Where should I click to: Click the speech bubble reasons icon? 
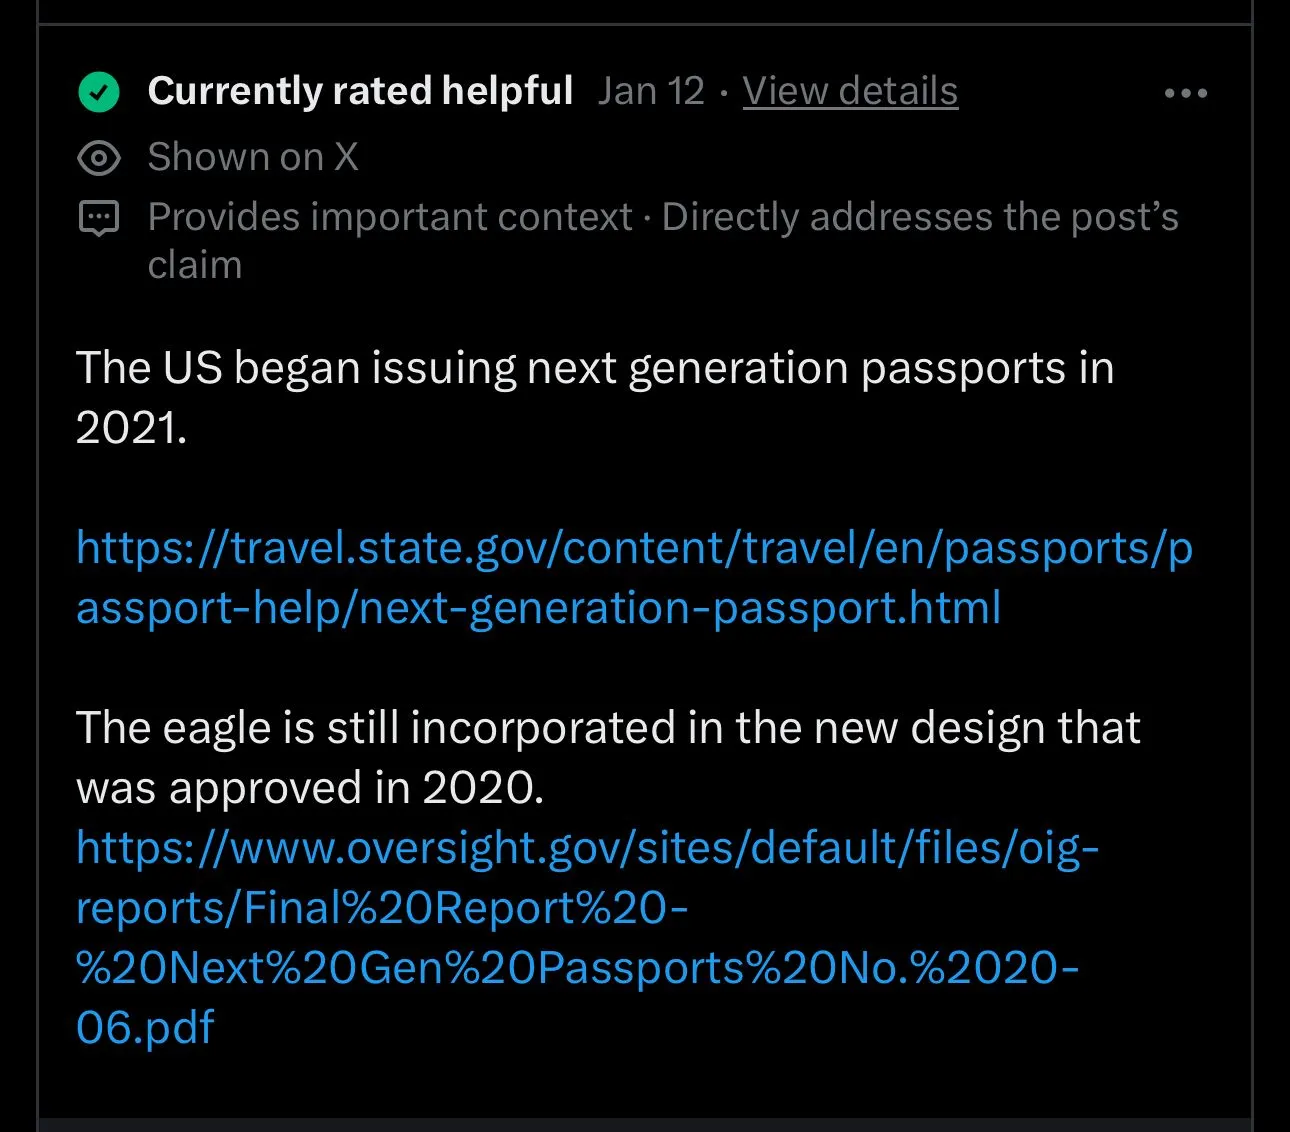[99, 218]
